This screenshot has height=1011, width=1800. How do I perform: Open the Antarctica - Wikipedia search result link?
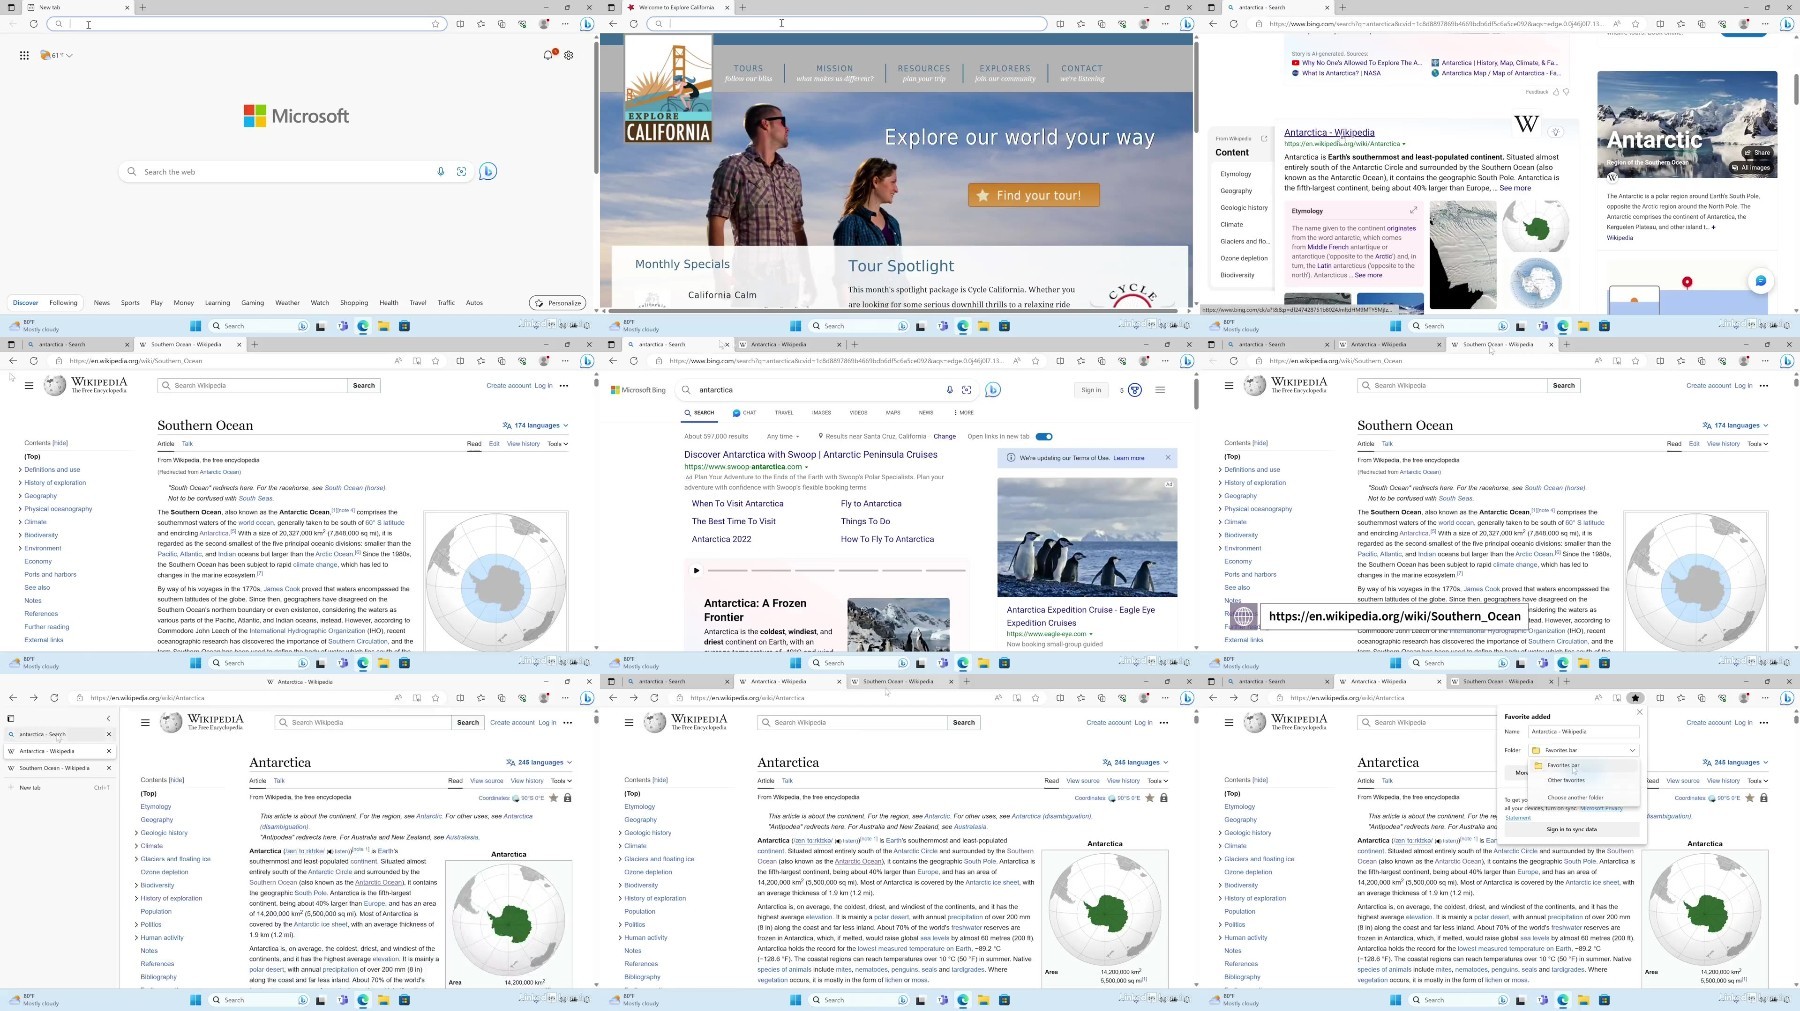click(x=1329, y=132)
